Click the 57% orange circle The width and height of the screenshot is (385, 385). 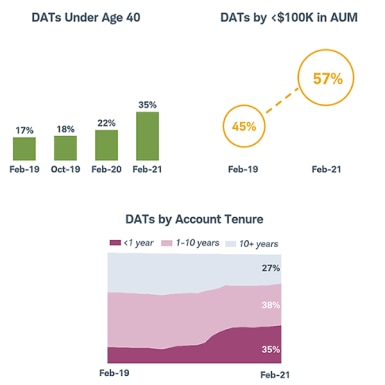tap(326, 78)
